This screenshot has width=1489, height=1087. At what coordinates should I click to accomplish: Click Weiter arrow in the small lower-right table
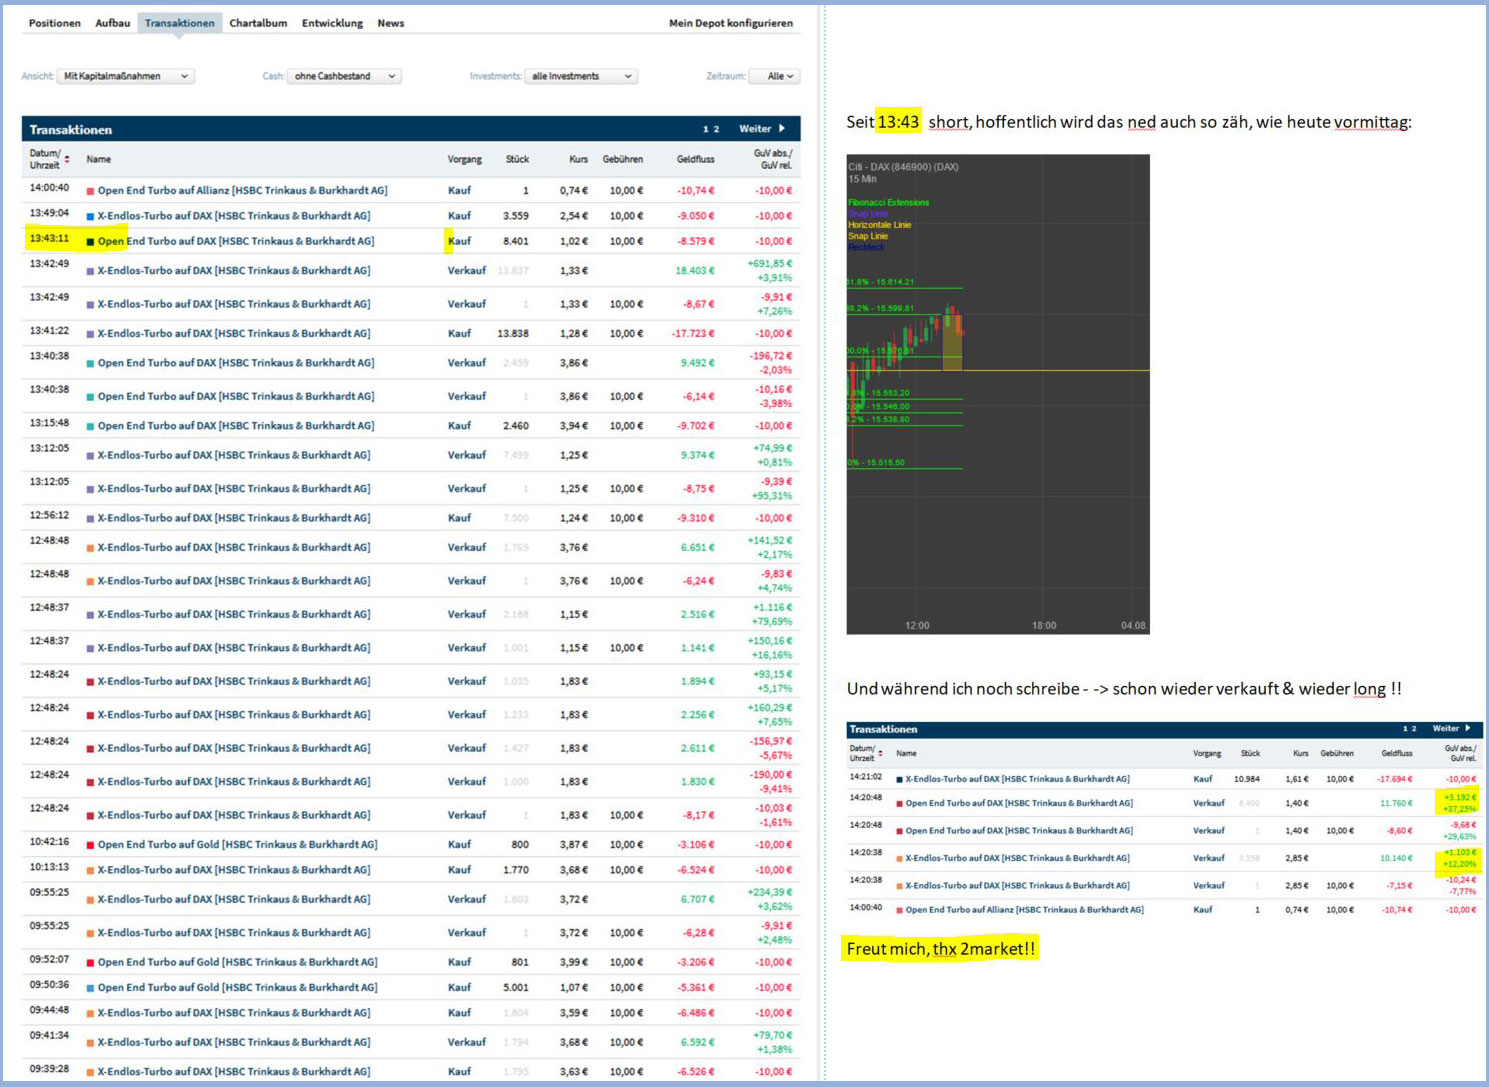pyautogui.click(x=1467, y=729)
